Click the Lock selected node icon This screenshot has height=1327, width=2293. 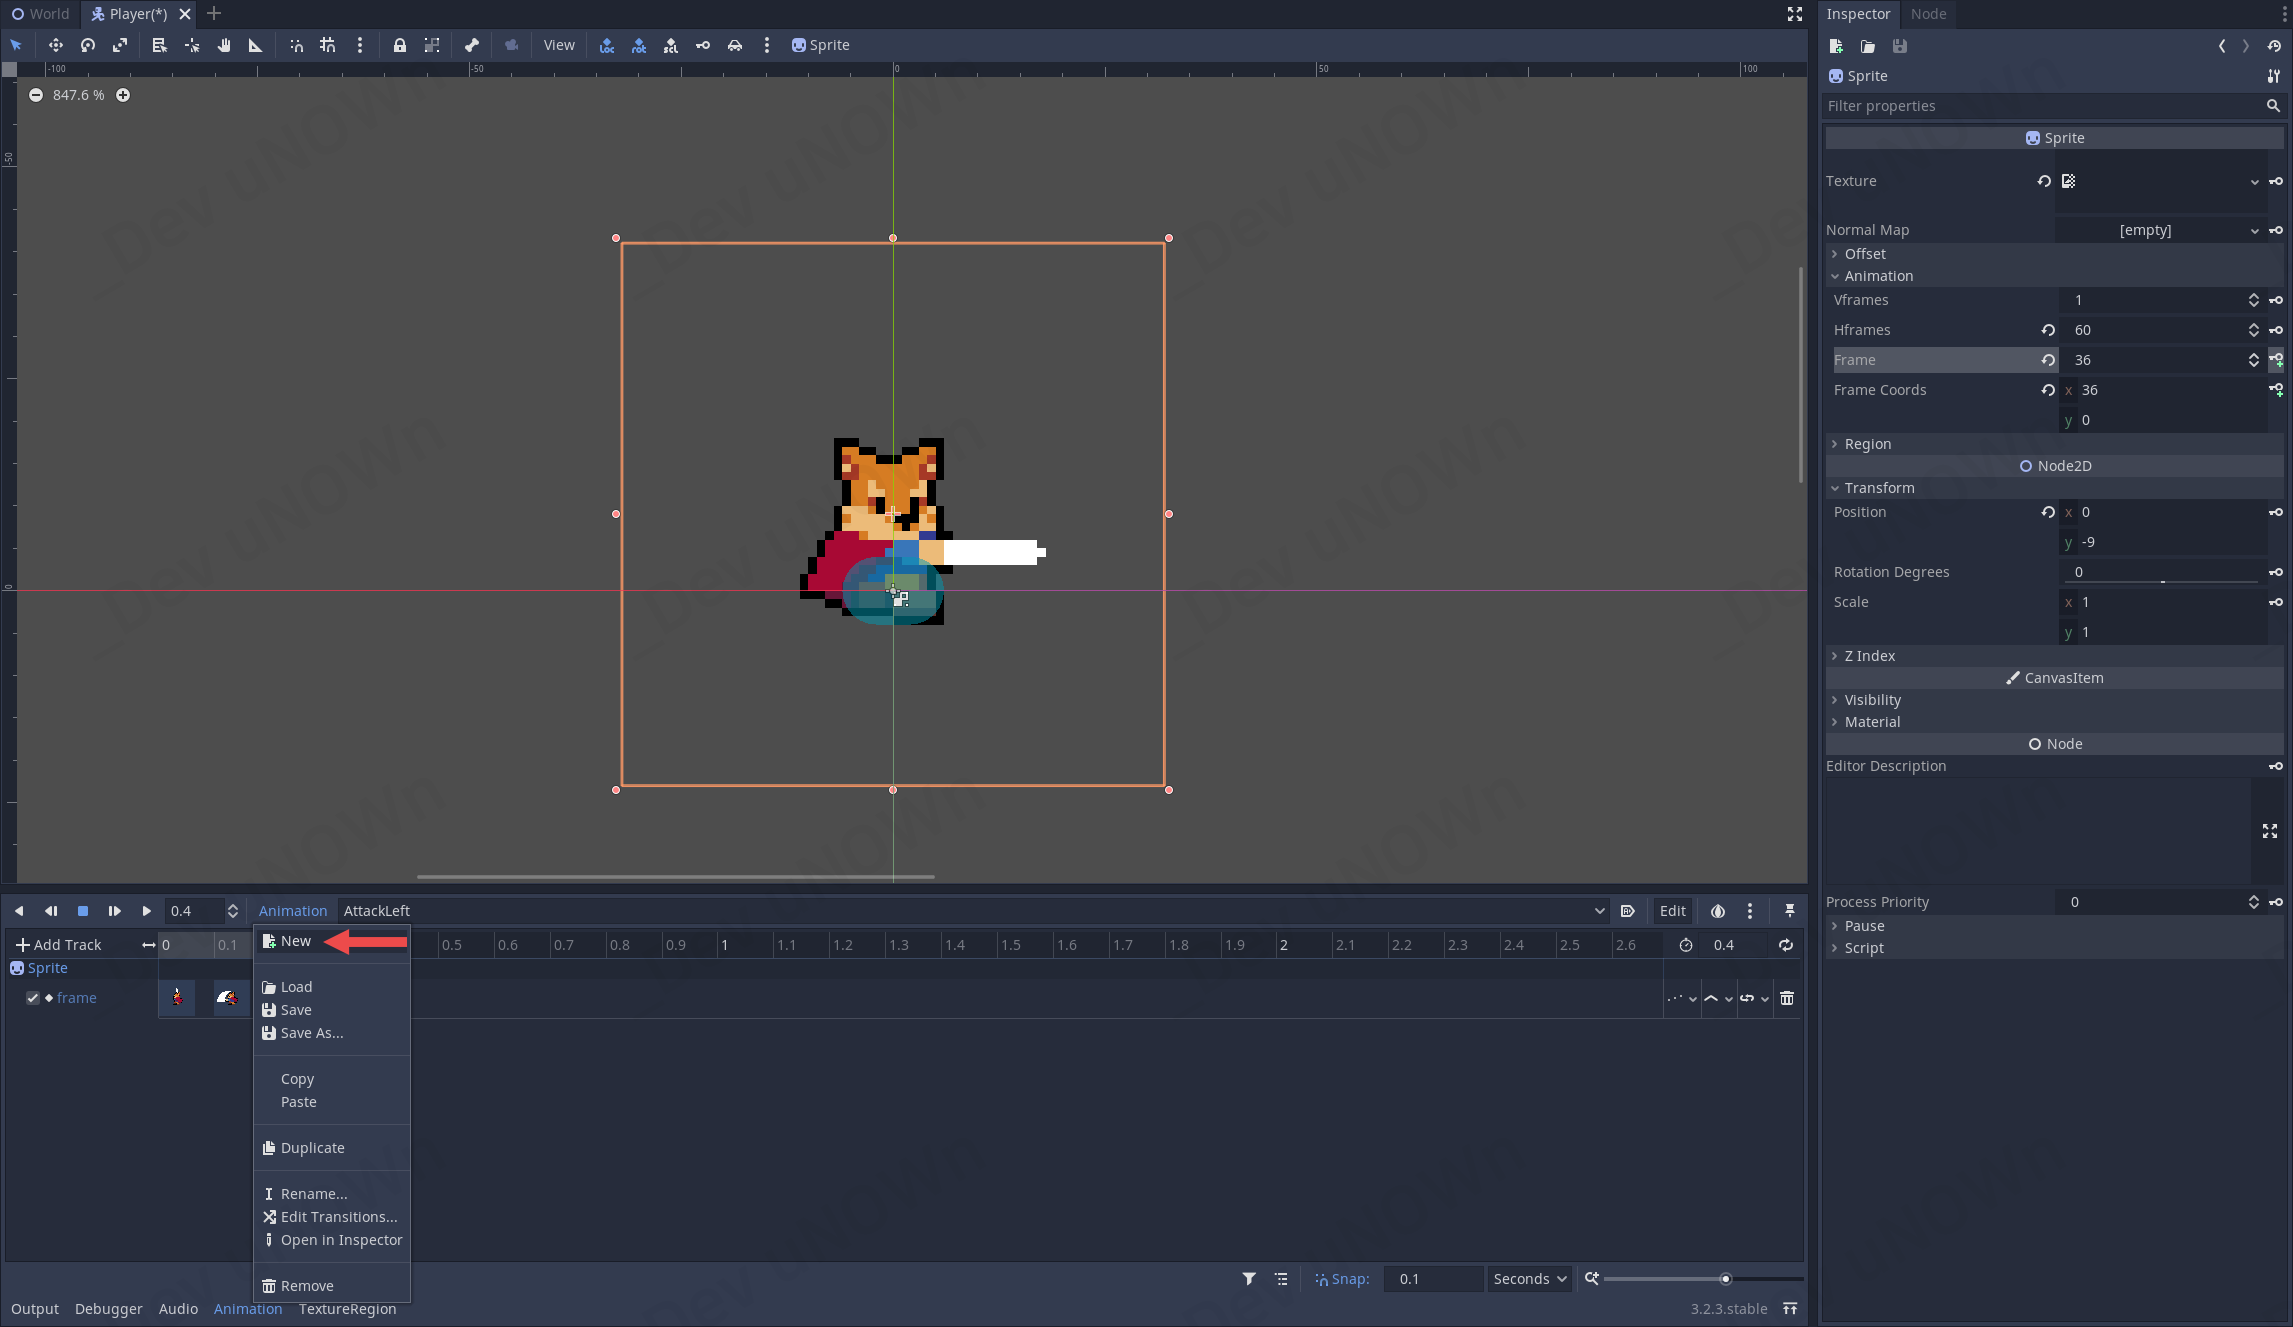(x=399, y=45)
